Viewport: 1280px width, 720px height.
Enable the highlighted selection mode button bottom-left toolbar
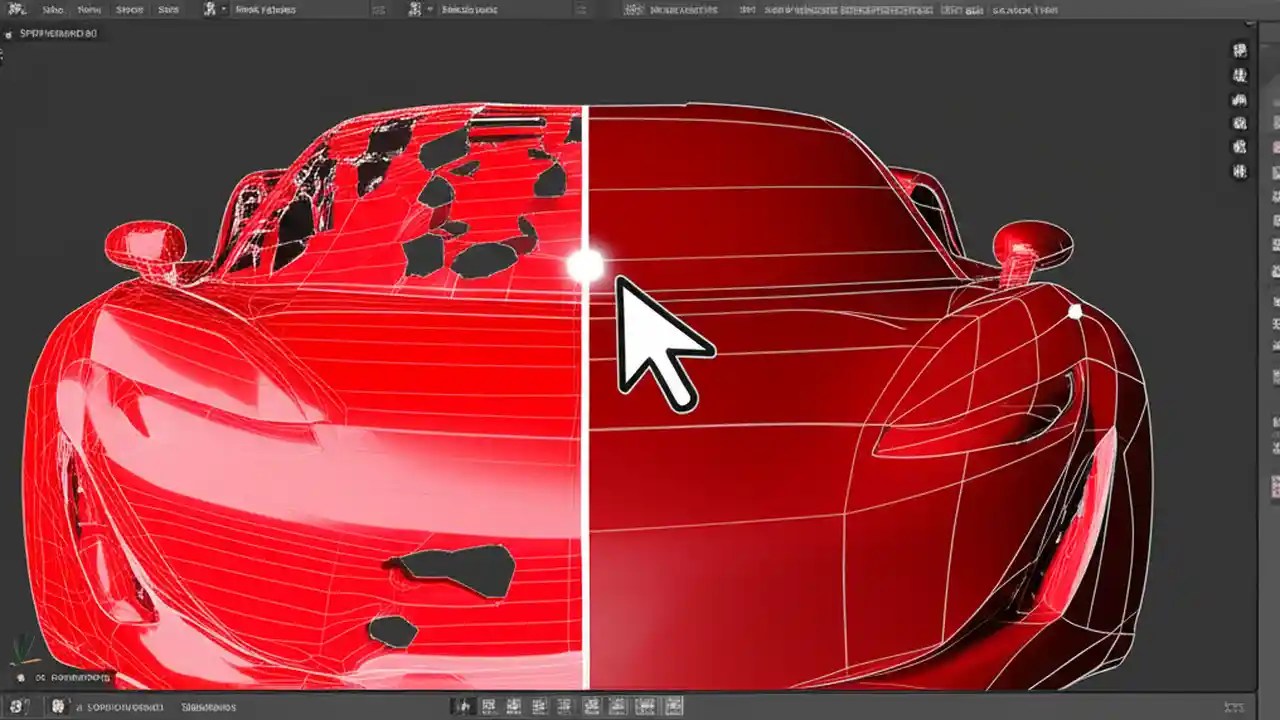(463, 705)
